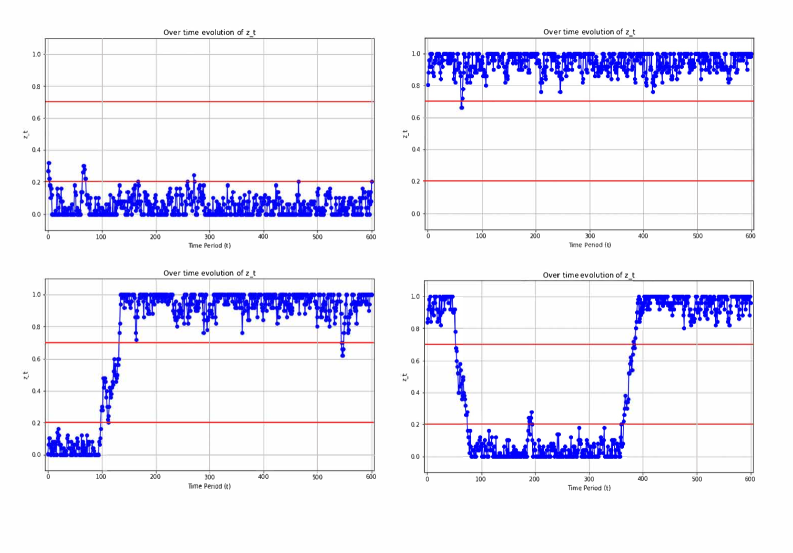Click y-axis tick '0.4' on top-left plot
Viewport: 793px width, 553px height.
pos(36,150)
